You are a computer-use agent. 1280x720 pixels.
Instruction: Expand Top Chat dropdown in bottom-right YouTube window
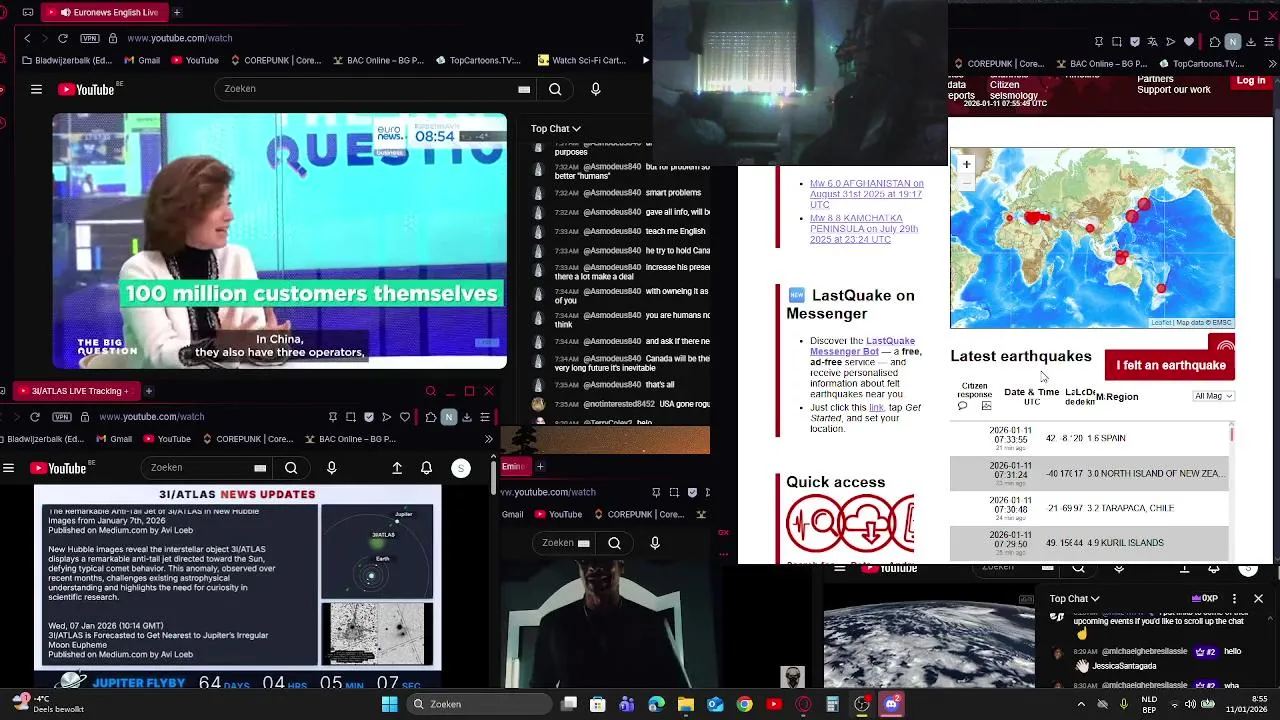point(1075,599)
